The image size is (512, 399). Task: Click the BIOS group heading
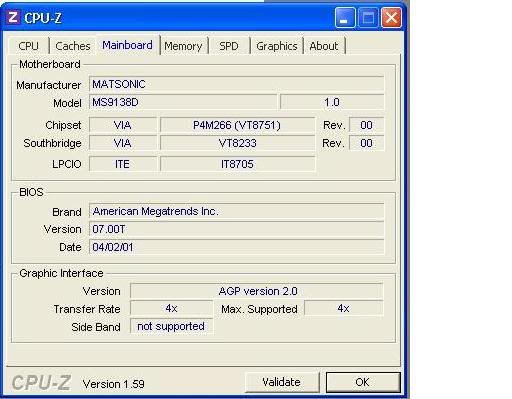[31, 192]
